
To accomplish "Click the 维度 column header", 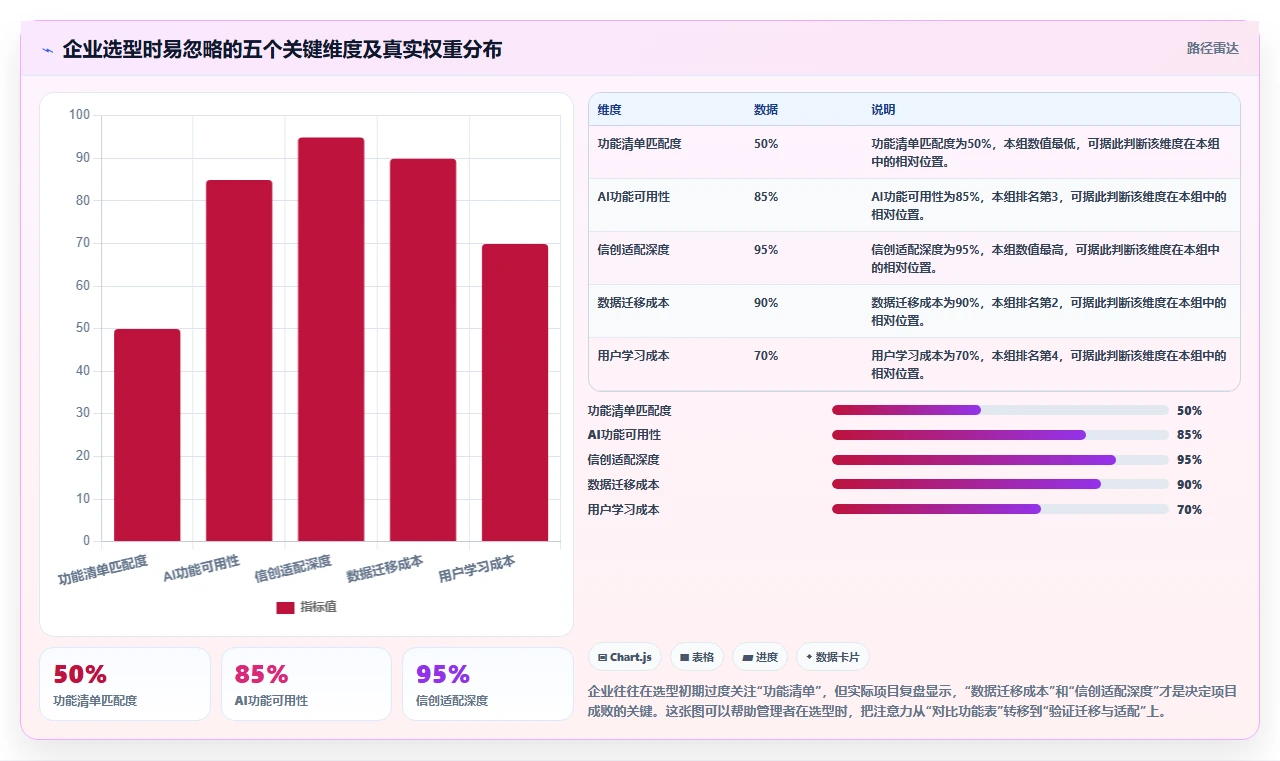I will 609,110.
